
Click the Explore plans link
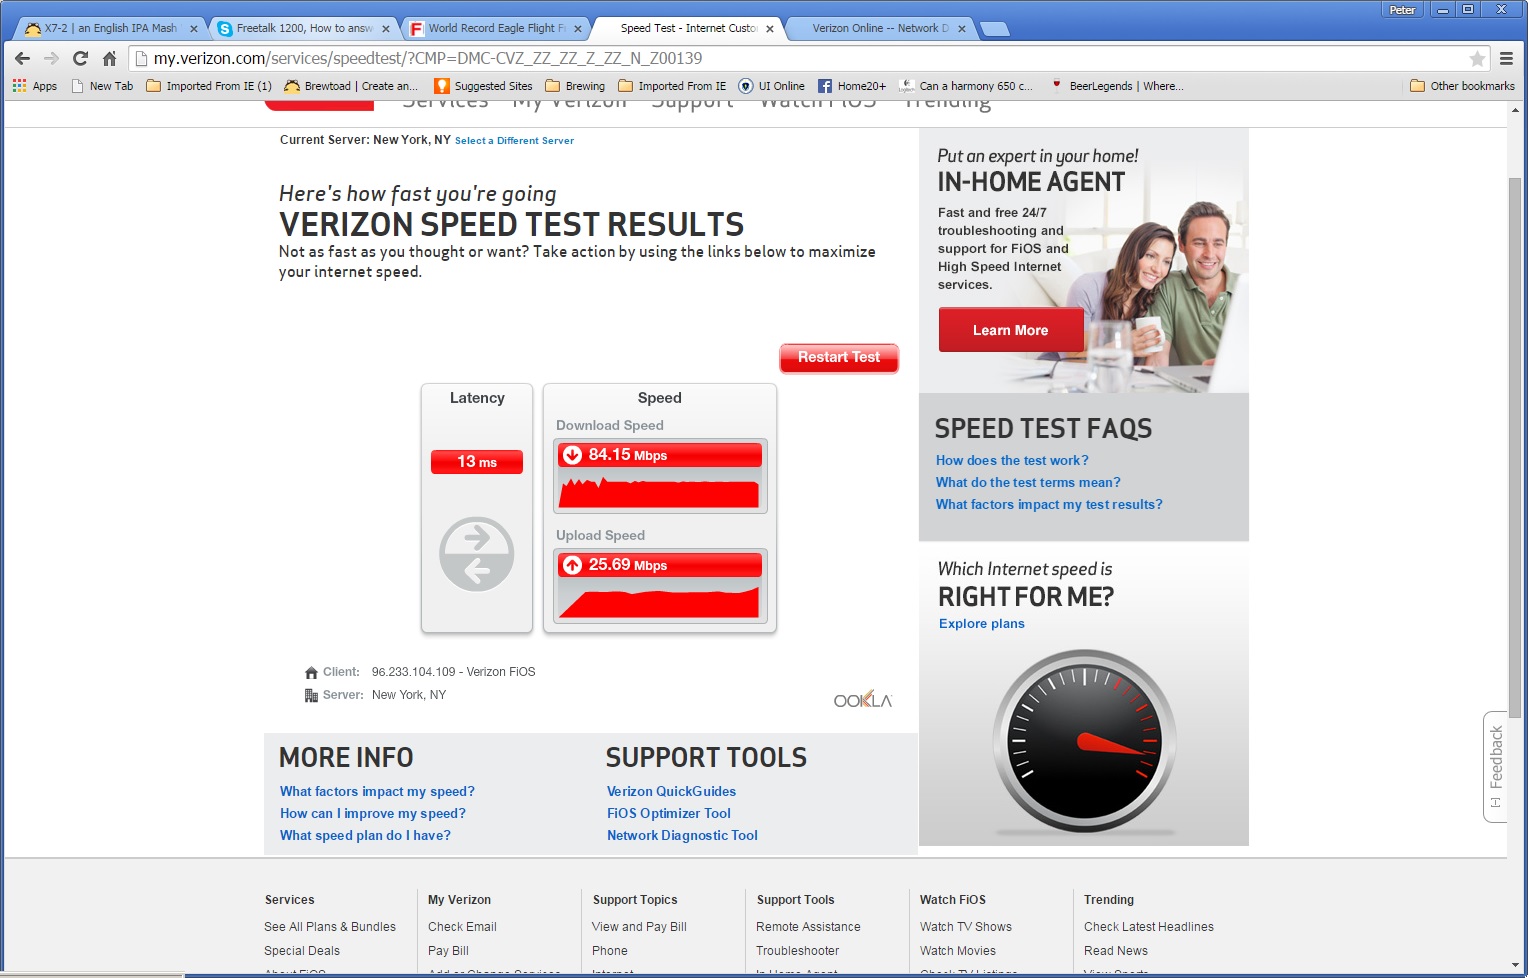pyautogui.click(x=982, y=624)
